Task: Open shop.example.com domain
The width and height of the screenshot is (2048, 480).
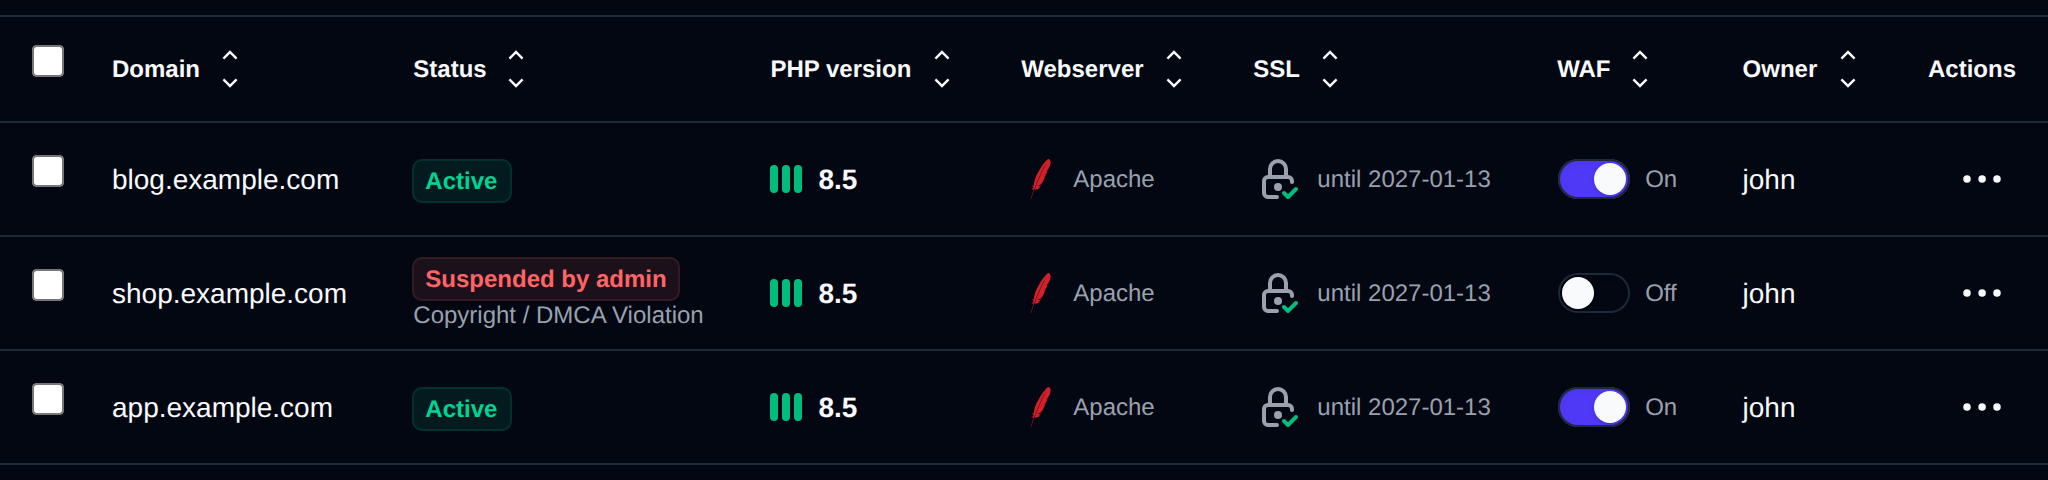Action: pos(229,294)
